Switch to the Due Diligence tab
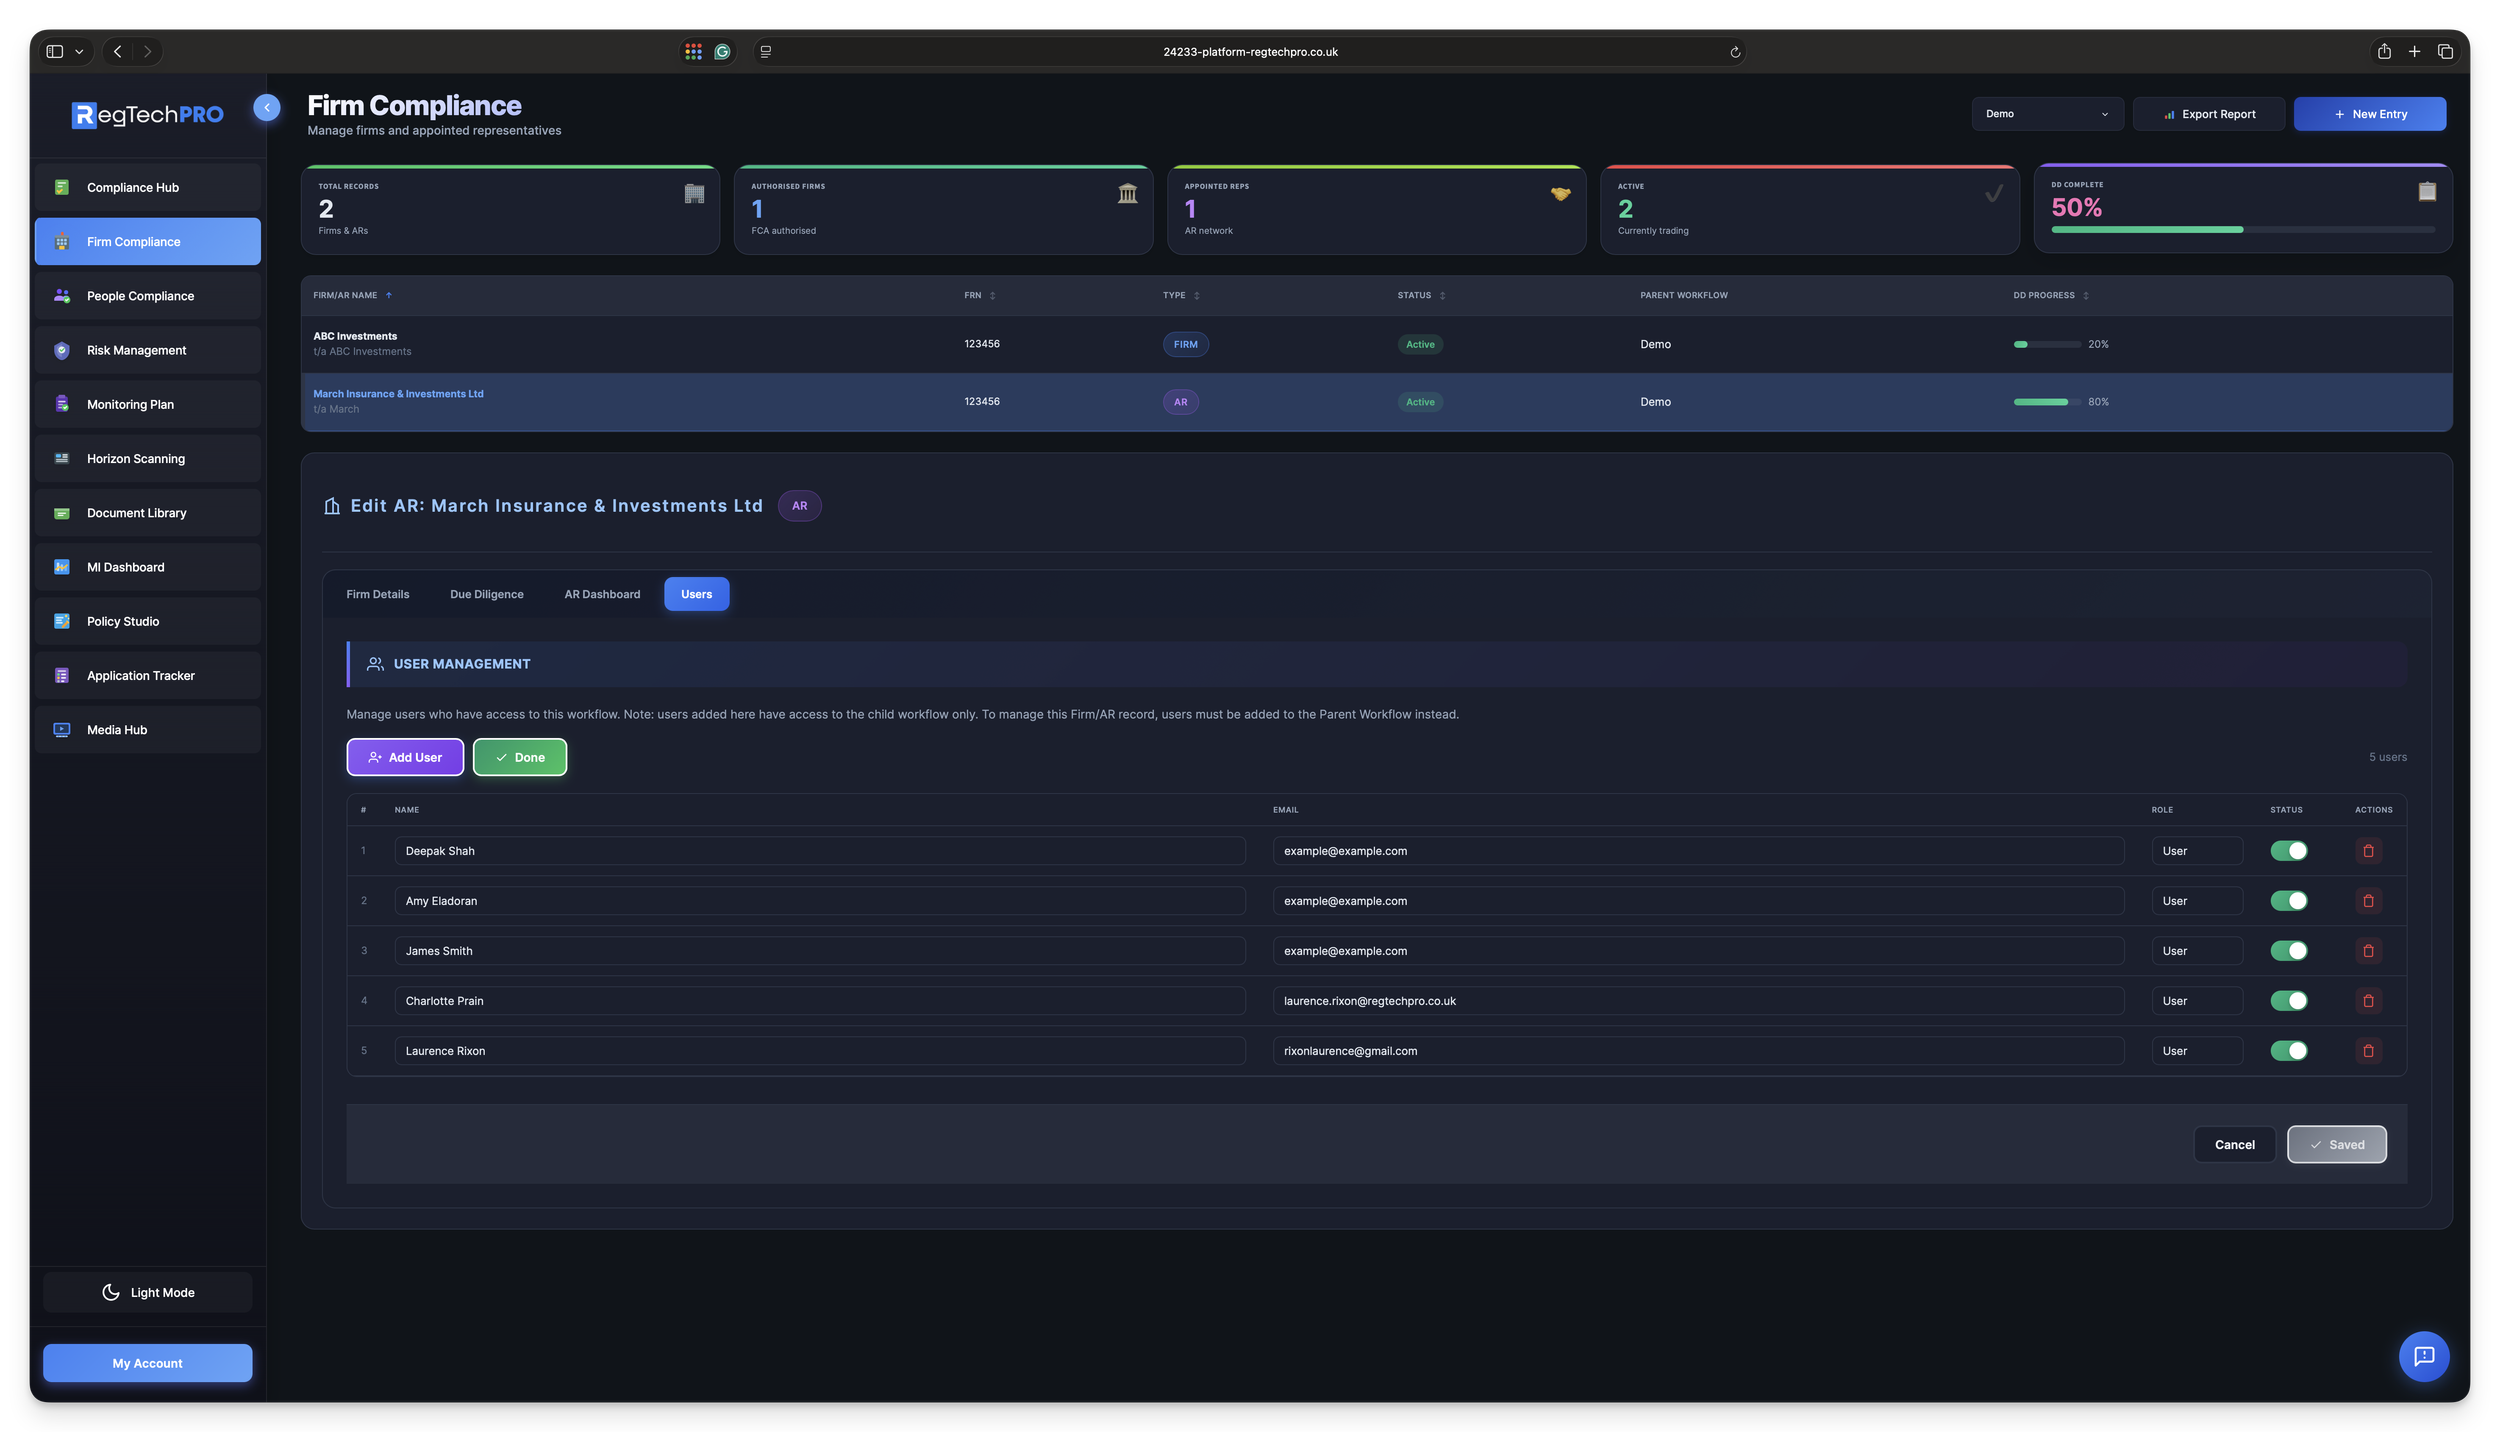This screenshot has width=2500, height=1432. pos(487,593)
